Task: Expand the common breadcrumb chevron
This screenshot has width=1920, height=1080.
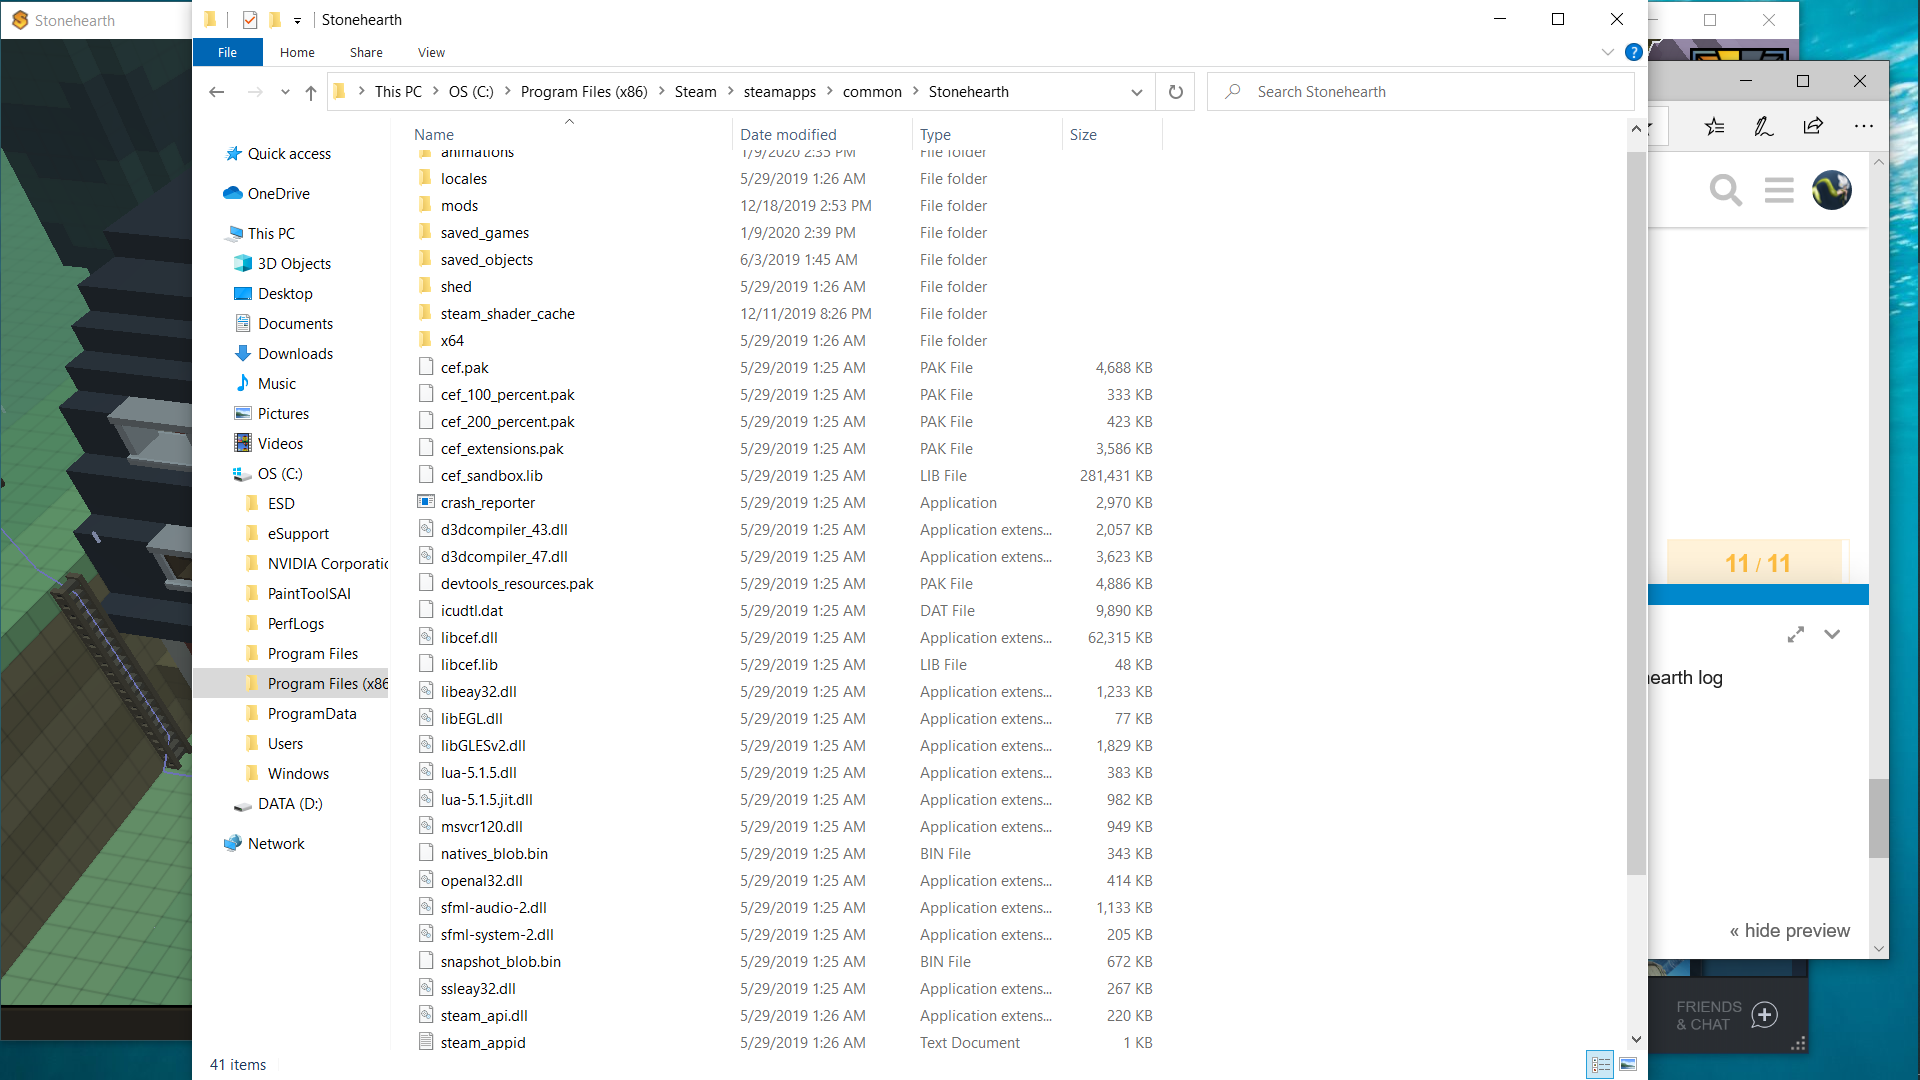Action: [915, 92]
